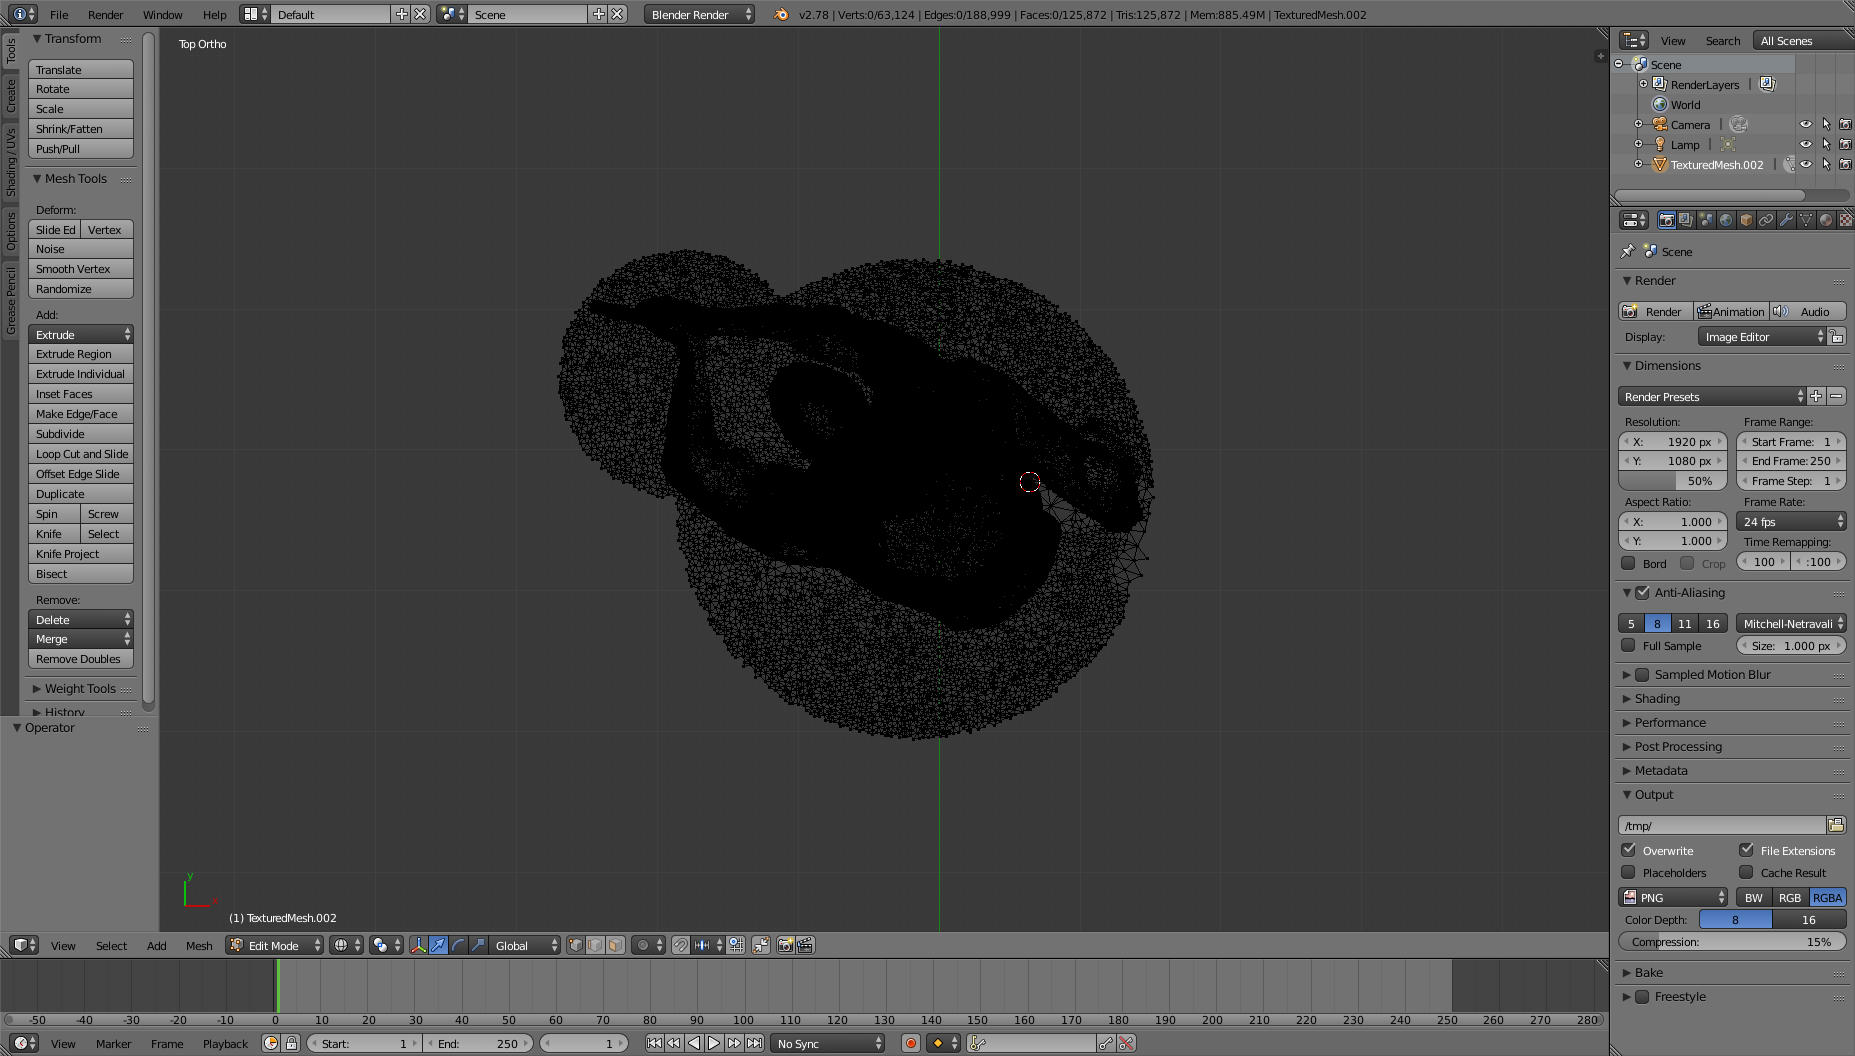Open the Render Presets dropdown
Screen dimensions: 1855x1056
[x=1712, y=397]
